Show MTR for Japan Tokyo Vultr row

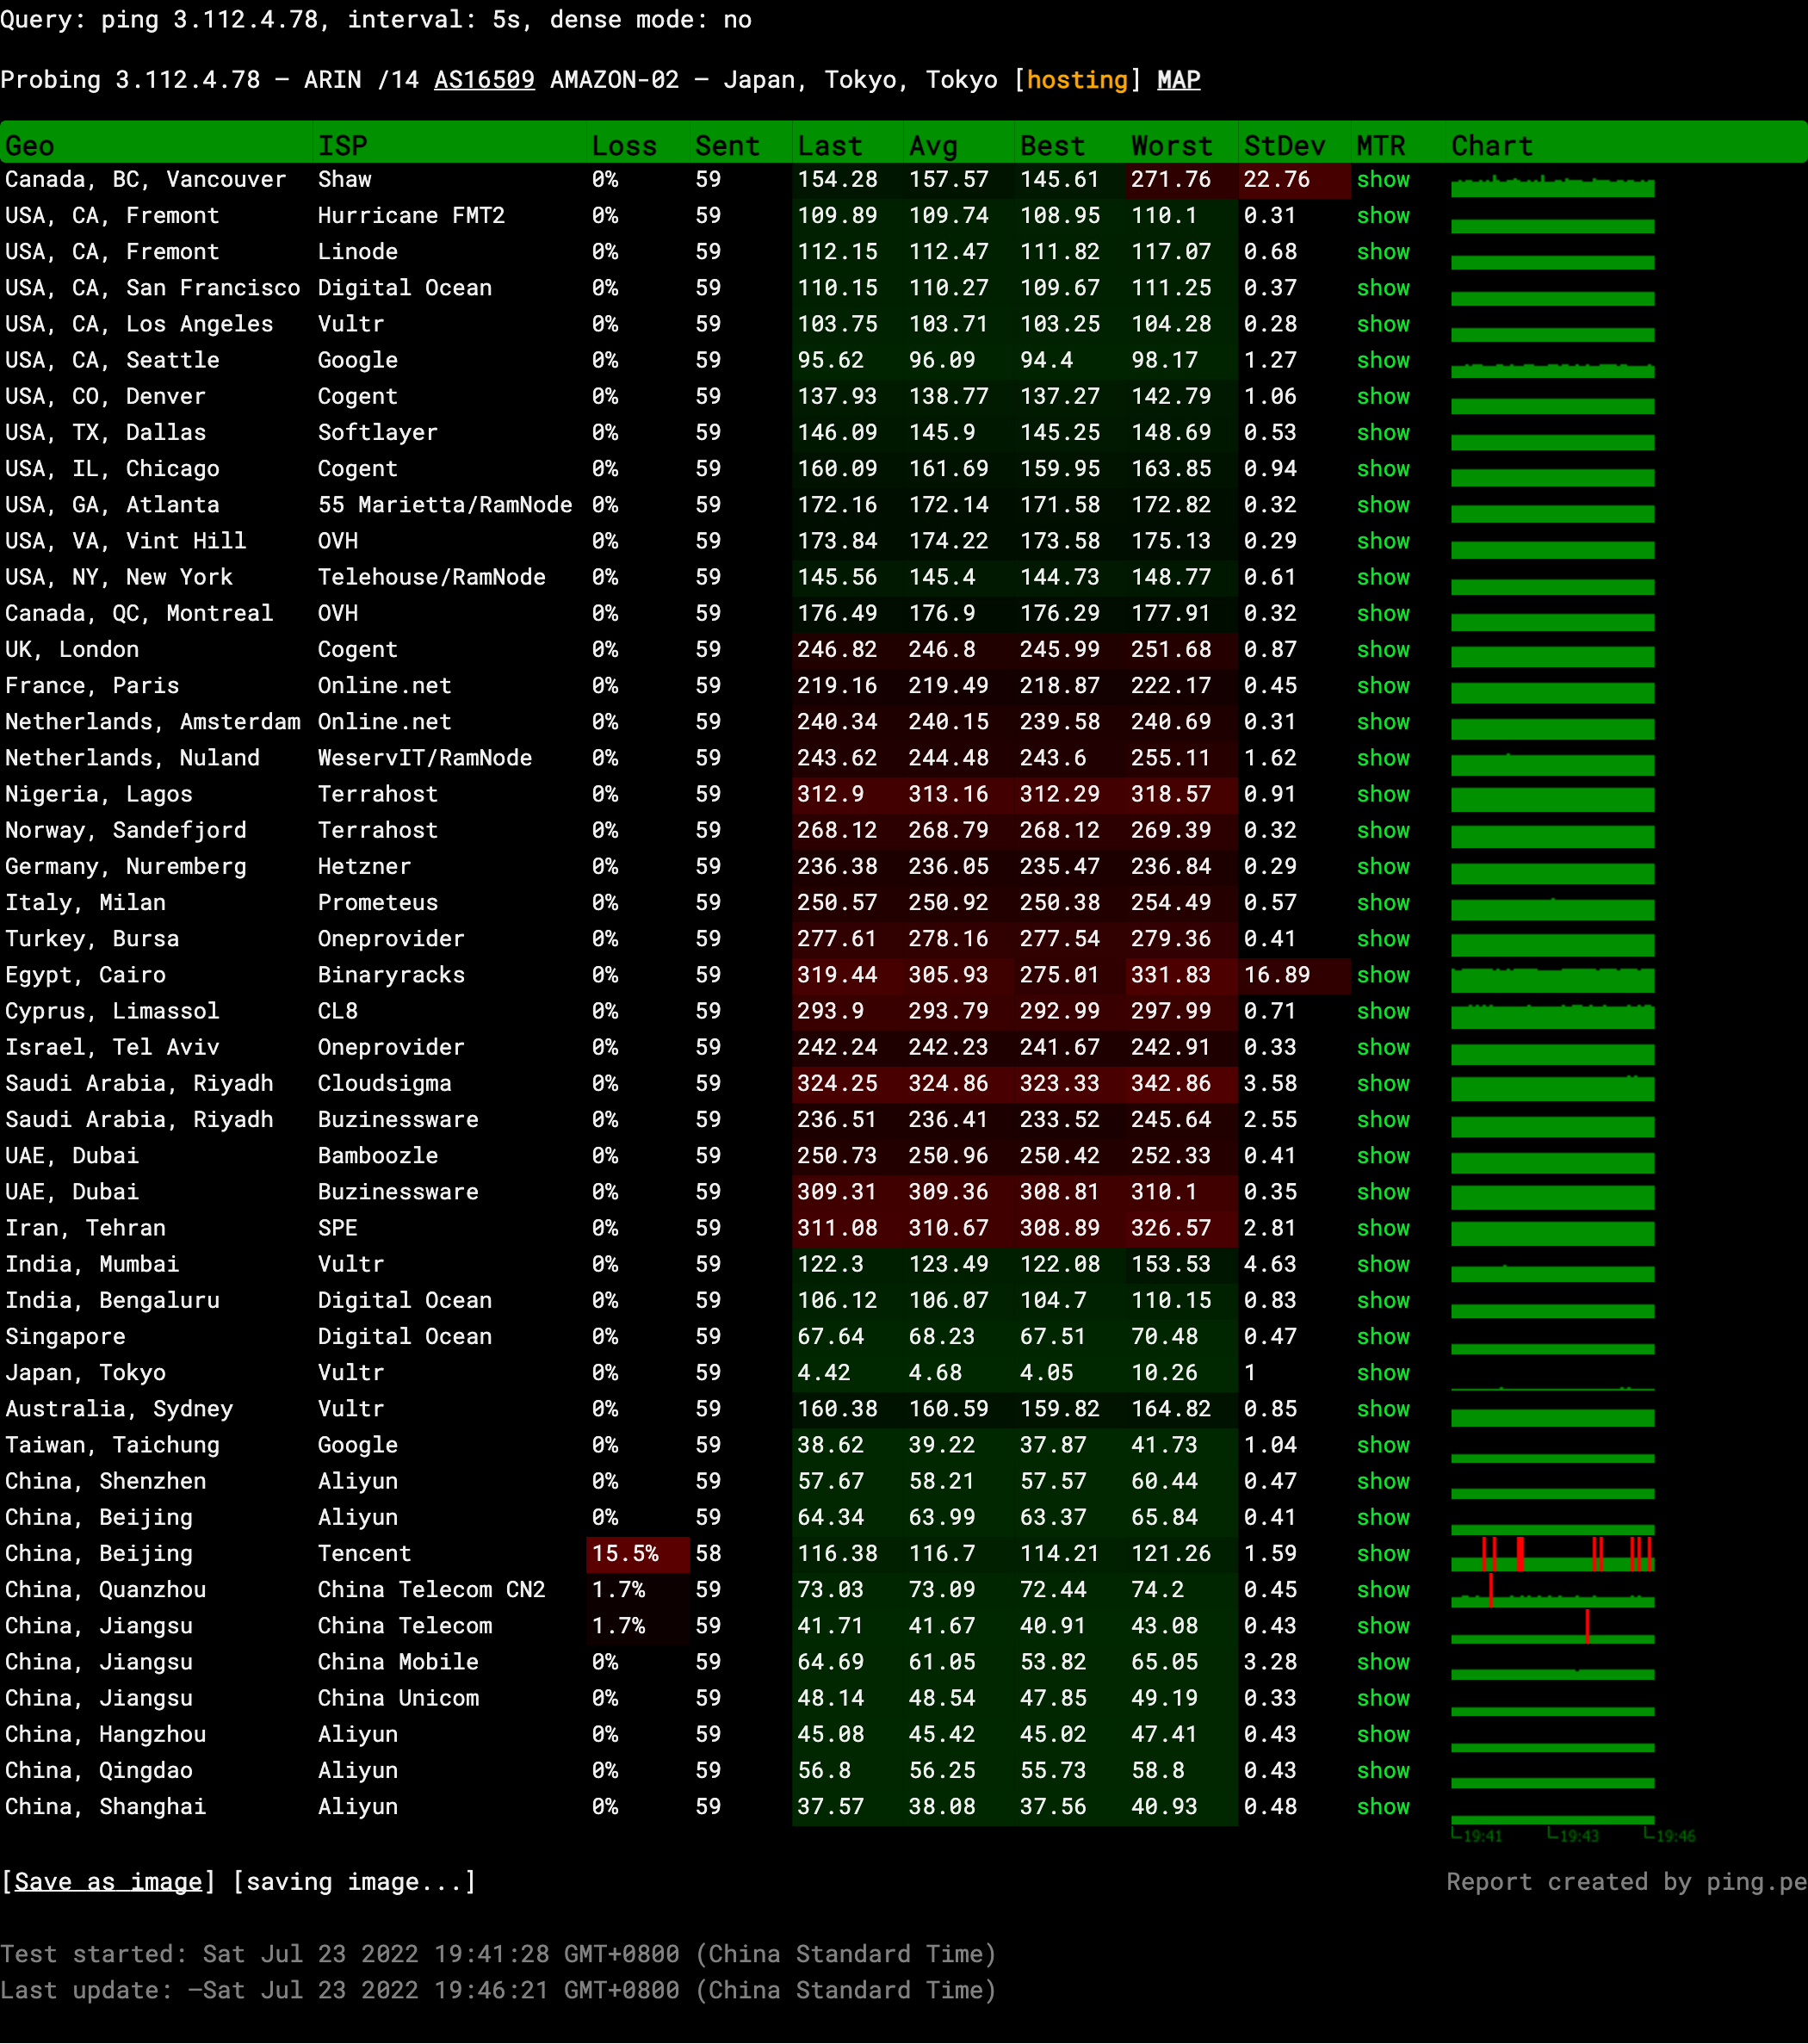pyautogui.click(x=1382, y=1373)
